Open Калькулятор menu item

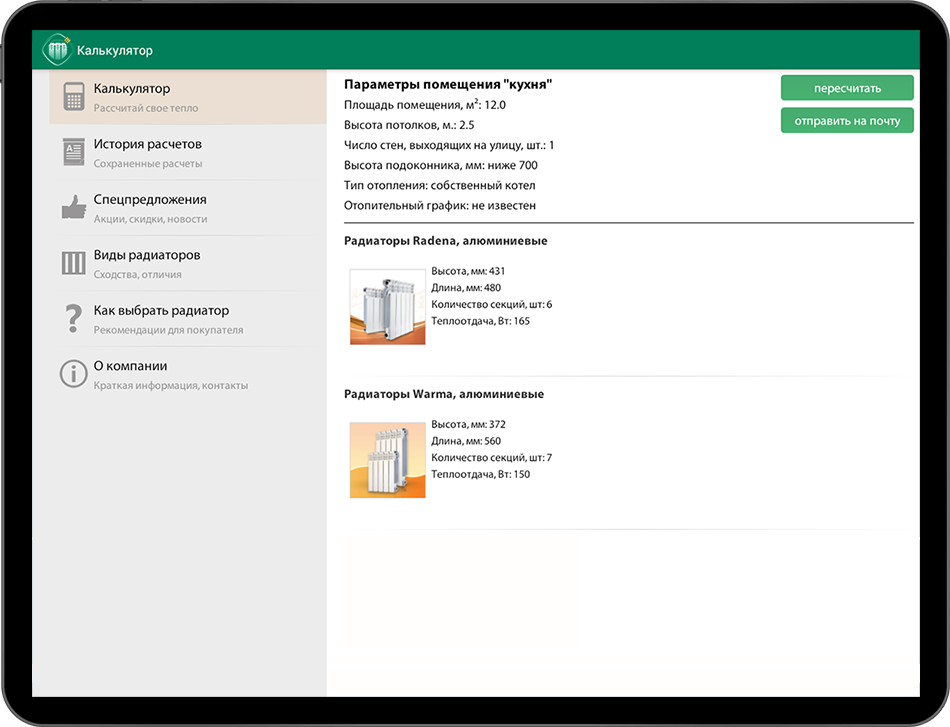click(x=188, y=97)
